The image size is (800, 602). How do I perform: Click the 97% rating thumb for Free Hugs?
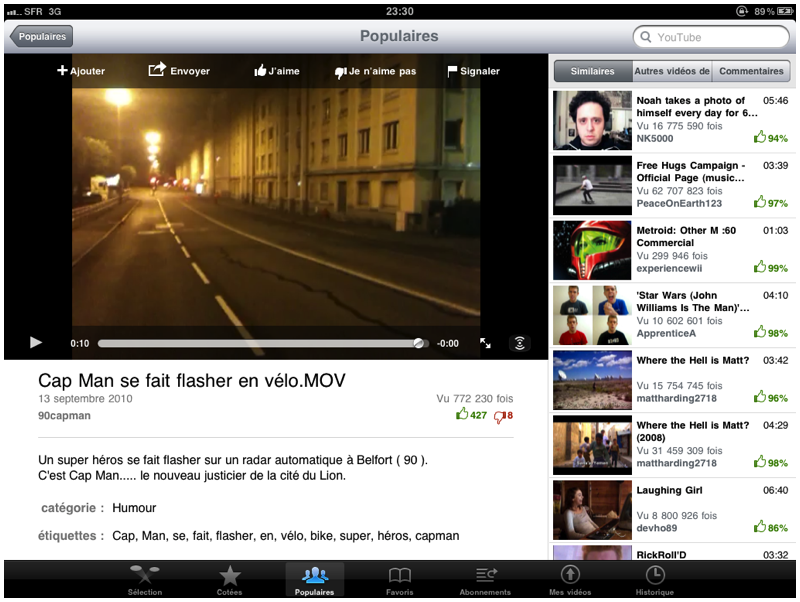[x=760, y=202]
